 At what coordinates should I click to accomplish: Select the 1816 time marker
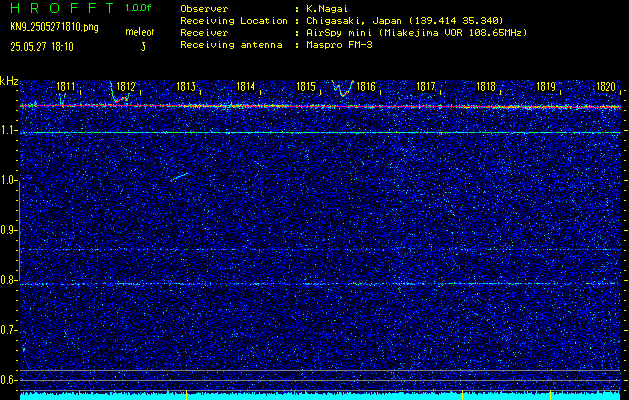[366, 86]
